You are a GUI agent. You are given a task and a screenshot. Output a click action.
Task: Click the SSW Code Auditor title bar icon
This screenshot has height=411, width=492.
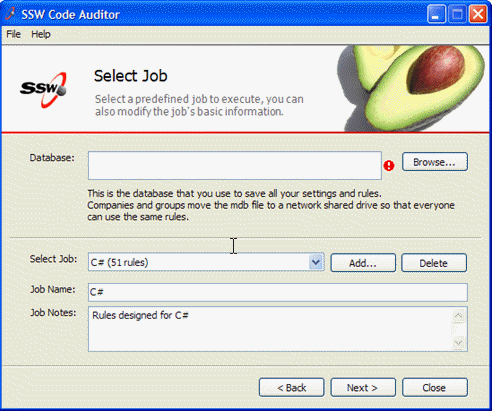click(x=11, y=14)
